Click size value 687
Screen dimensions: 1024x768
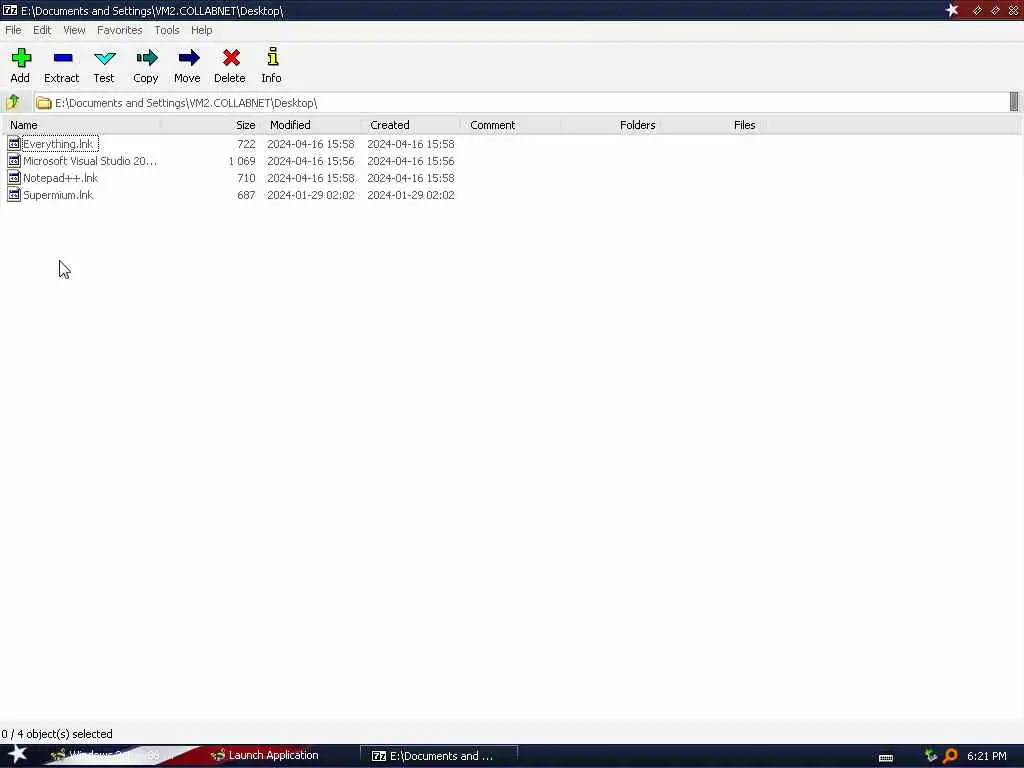[x=246, y=195]
